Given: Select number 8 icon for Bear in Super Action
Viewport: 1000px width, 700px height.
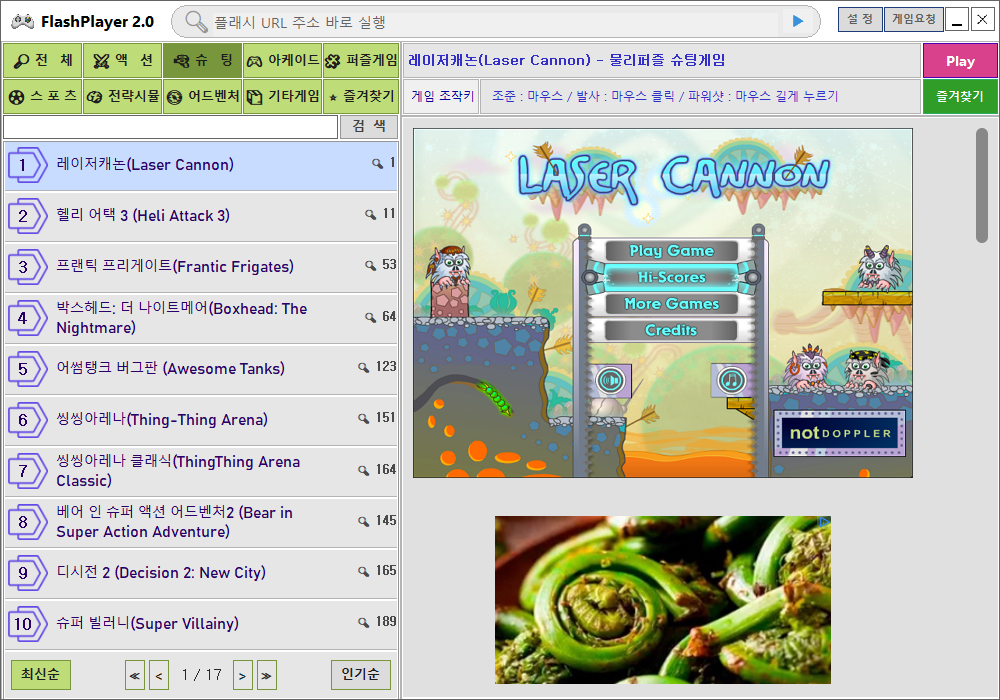Looking at the screenshot, I should pos(27,522).
